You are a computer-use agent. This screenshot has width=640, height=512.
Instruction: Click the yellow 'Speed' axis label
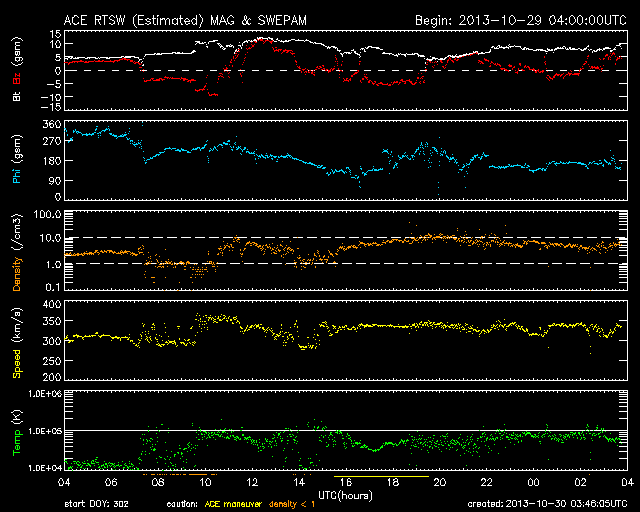(x=17, y=364)
